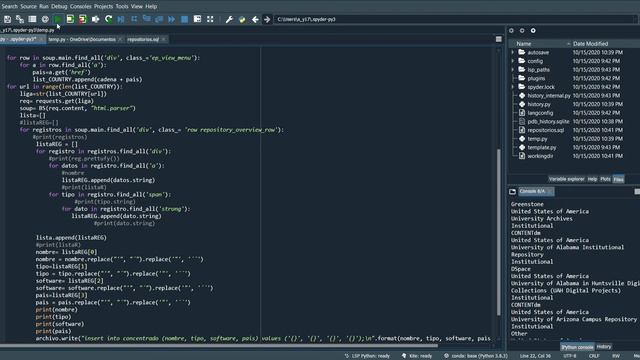Screen dimensions: 640x360
Task: Click debug step return icon
Action: click(159, 19)
